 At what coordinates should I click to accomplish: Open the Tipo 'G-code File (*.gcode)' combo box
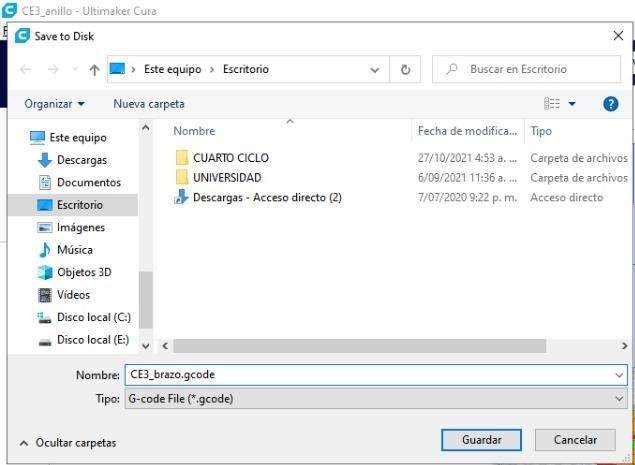[x=376, y=399]
